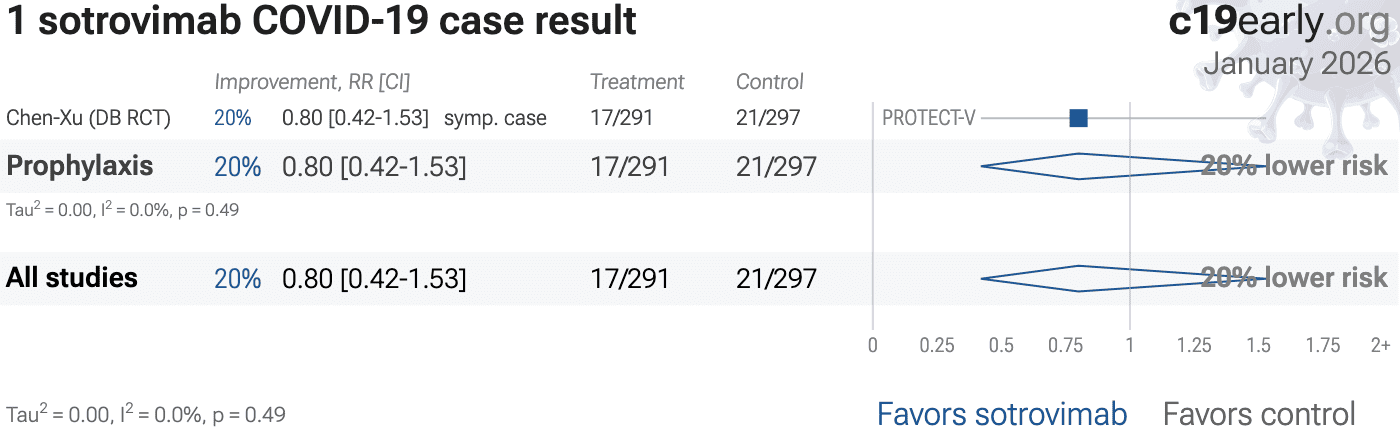The image size is (1400, 429).
Task: Select the All studies summary heading
Action: [x=72, y=278]
